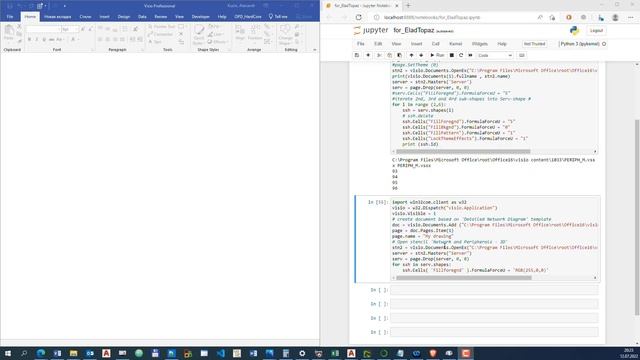Select the Visio Review tab
The height and width of the screenshot is (360, 640).
coord(160,17)
